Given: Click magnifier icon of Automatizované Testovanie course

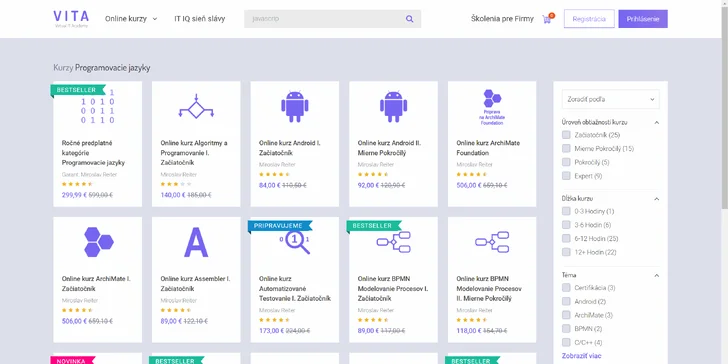Looking at the screenshot, I should [295, 242].
